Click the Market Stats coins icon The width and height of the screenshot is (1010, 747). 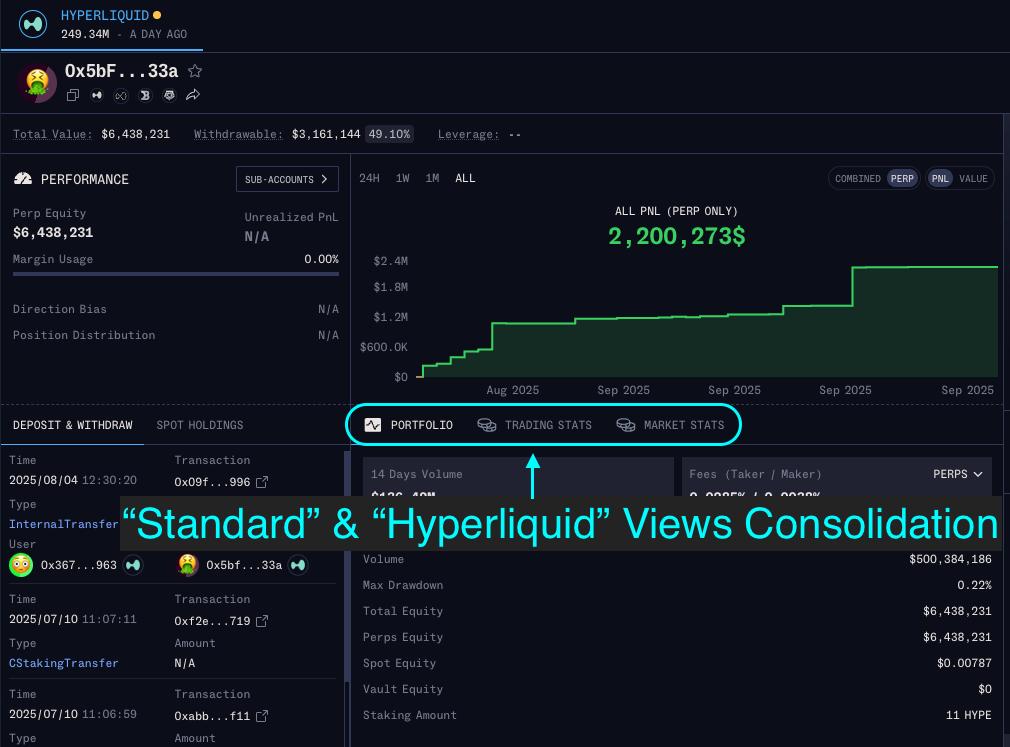(x=625, y=425)
